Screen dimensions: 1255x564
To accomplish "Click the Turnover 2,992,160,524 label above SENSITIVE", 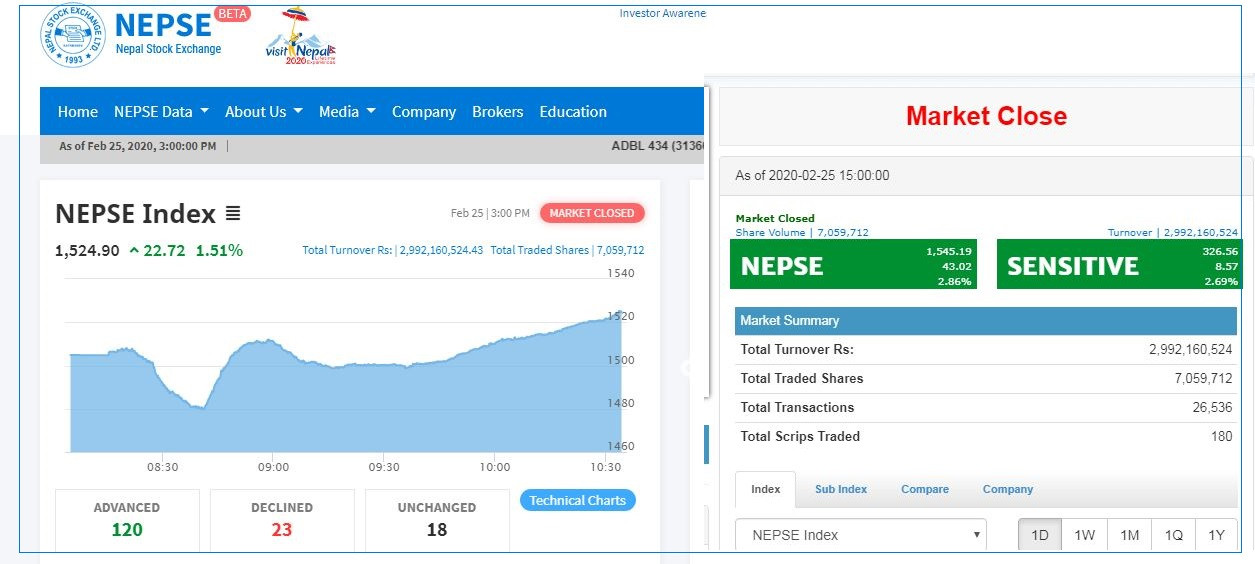I will click(1172, 232).
